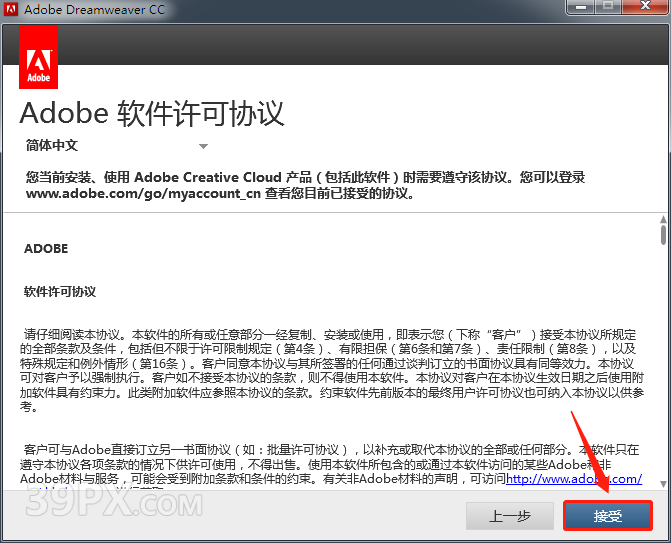Click the '软件许可协议' subheading in agreement body
671x543 pixels.
click(x=60, y=292)
